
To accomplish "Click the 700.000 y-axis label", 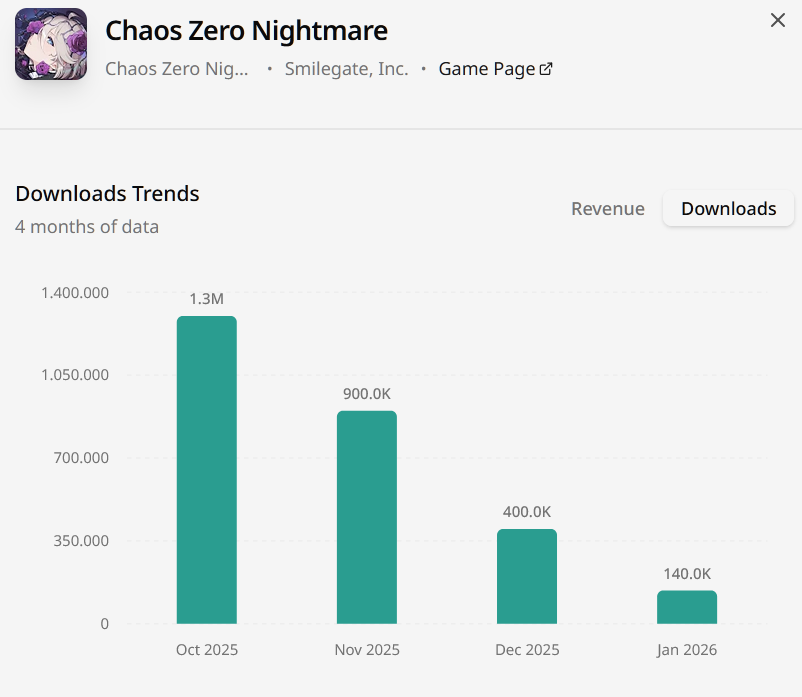I will (x=81, y=458).
